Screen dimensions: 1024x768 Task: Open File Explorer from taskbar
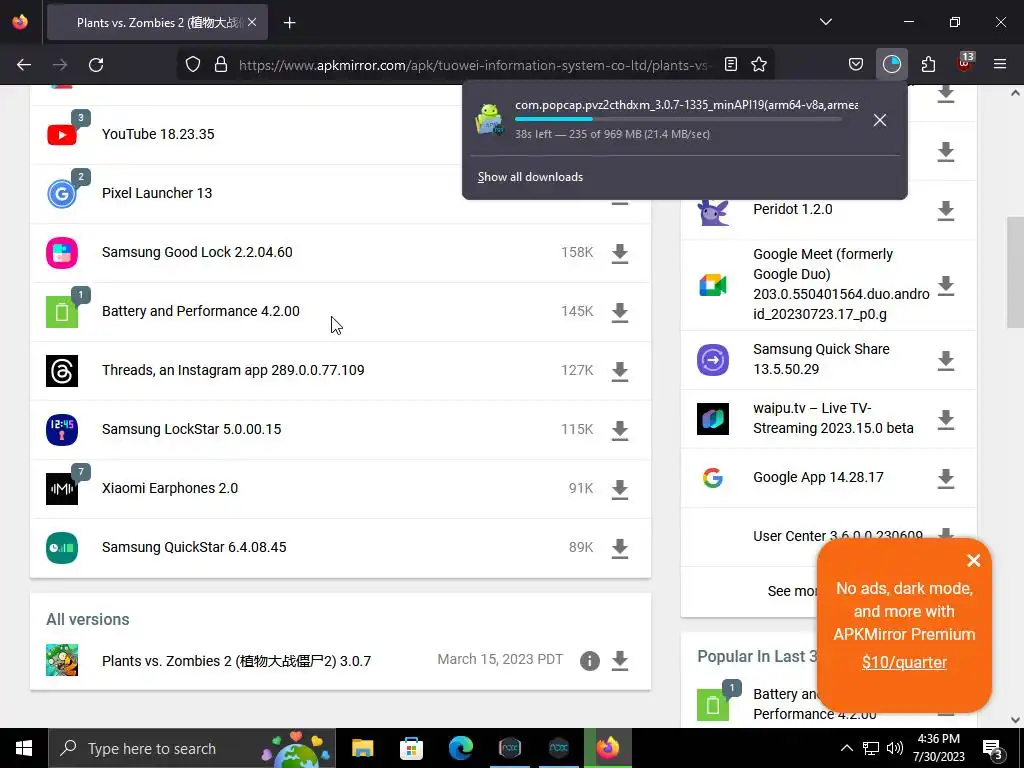coord(362,748)
